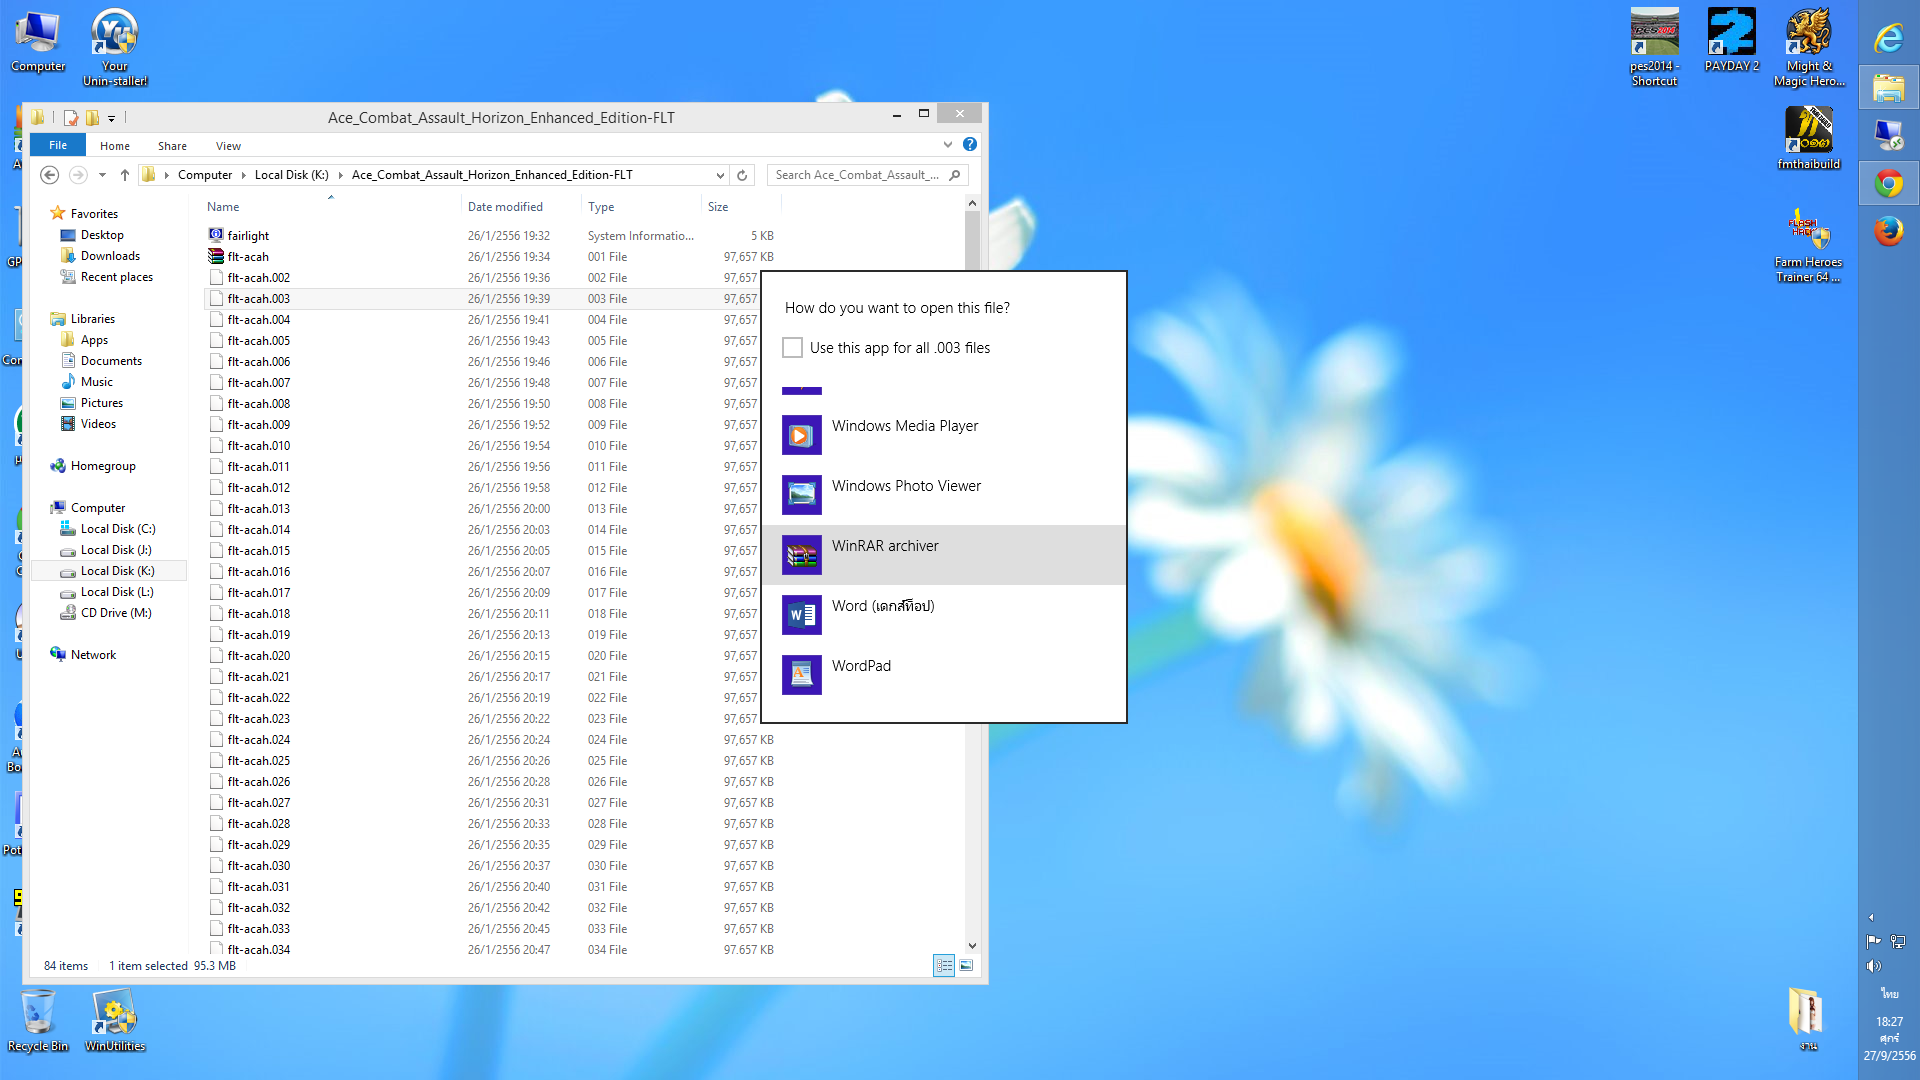Image resolution: width=1920 pixels, height=1080 pixels.
Task: Open the View ribbon tab
Action: coord(228,146)
